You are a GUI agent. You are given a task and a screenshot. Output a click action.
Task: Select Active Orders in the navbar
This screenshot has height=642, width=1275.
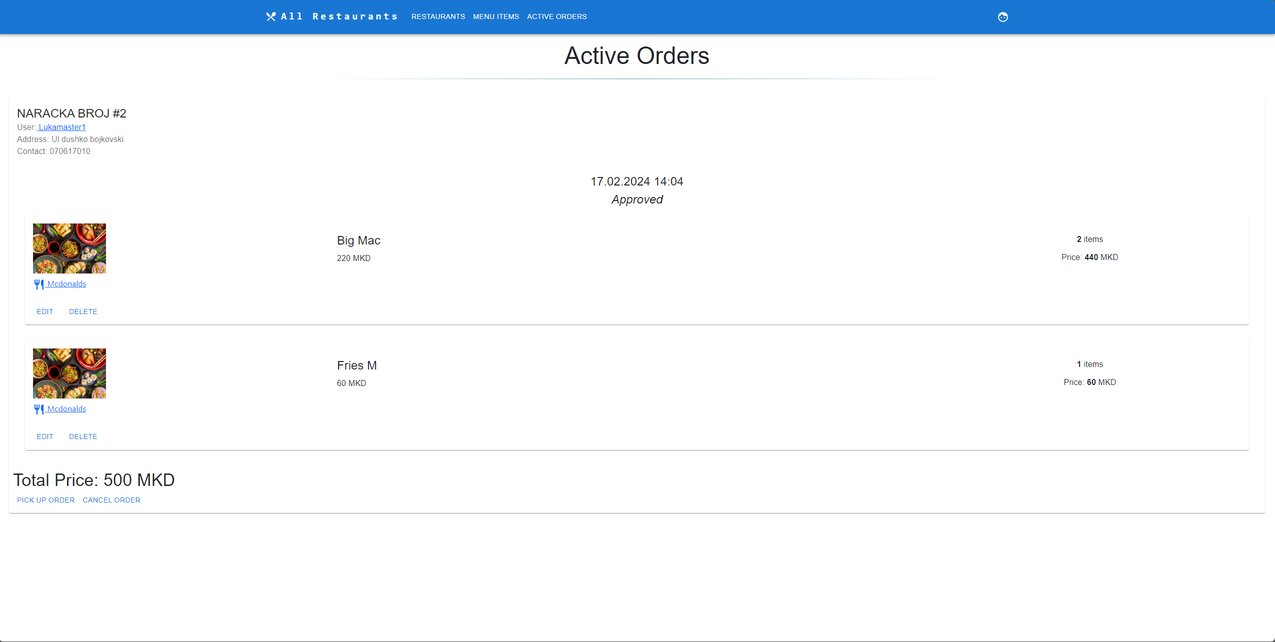click(x=557, y=17)
